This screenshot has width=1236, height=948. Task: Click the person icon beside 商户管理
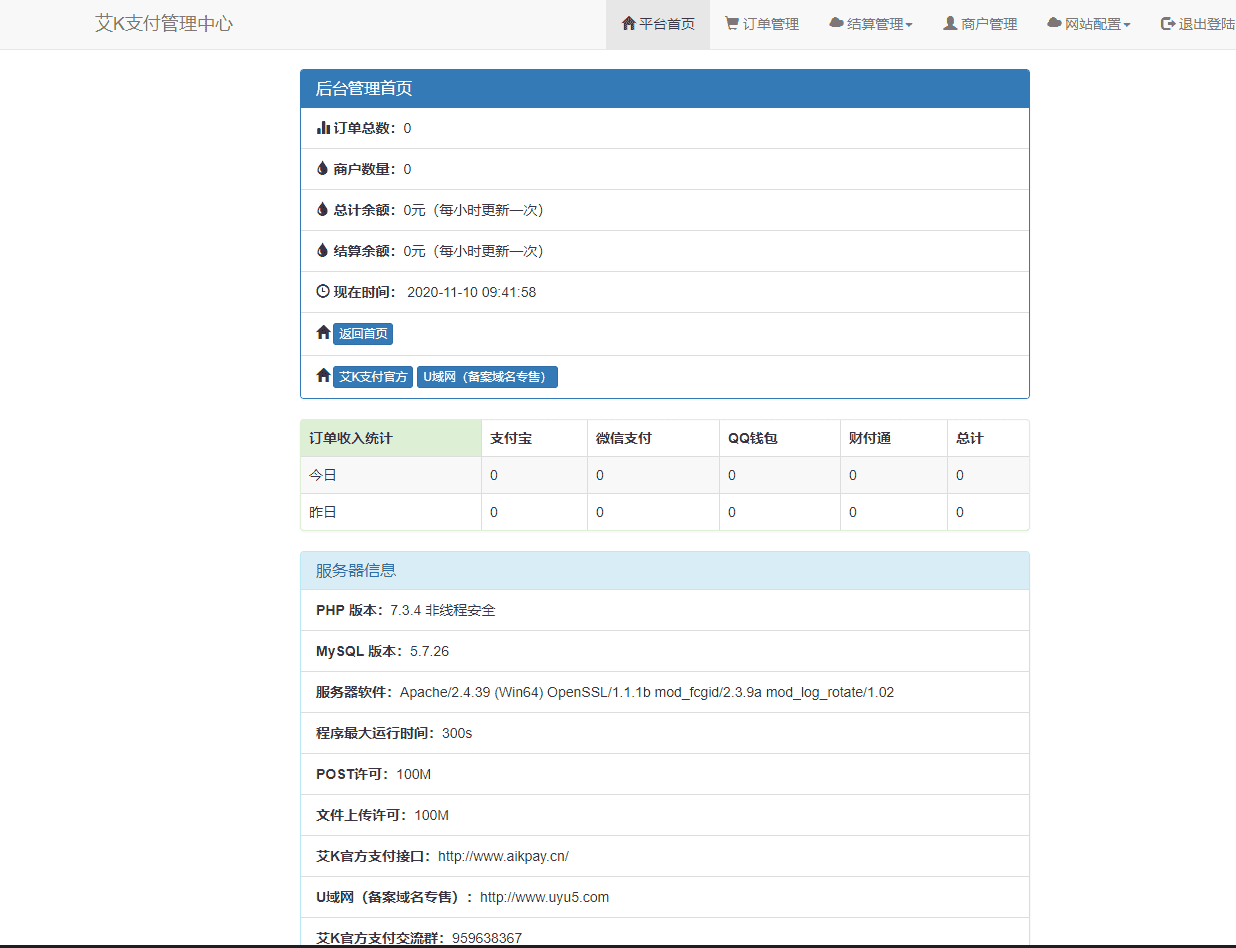click(x=948, y=24)
